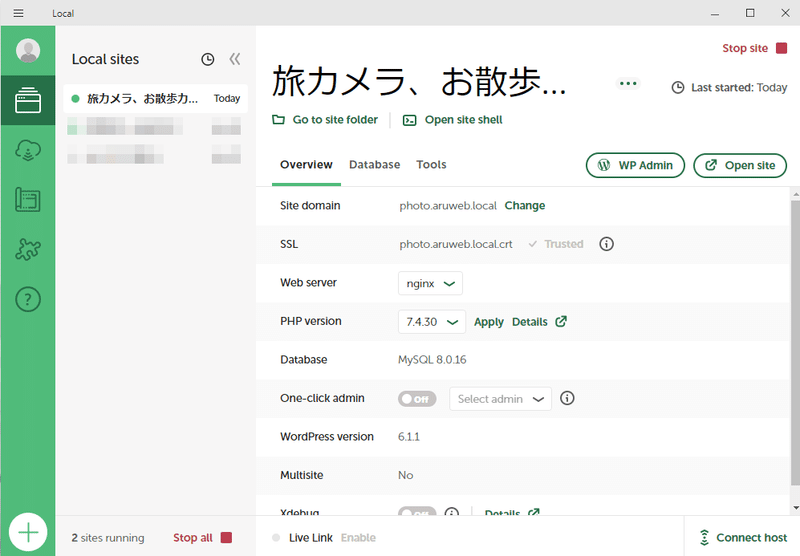Click One-click admin info icon
800x556 pixels.
coord(567,398)
